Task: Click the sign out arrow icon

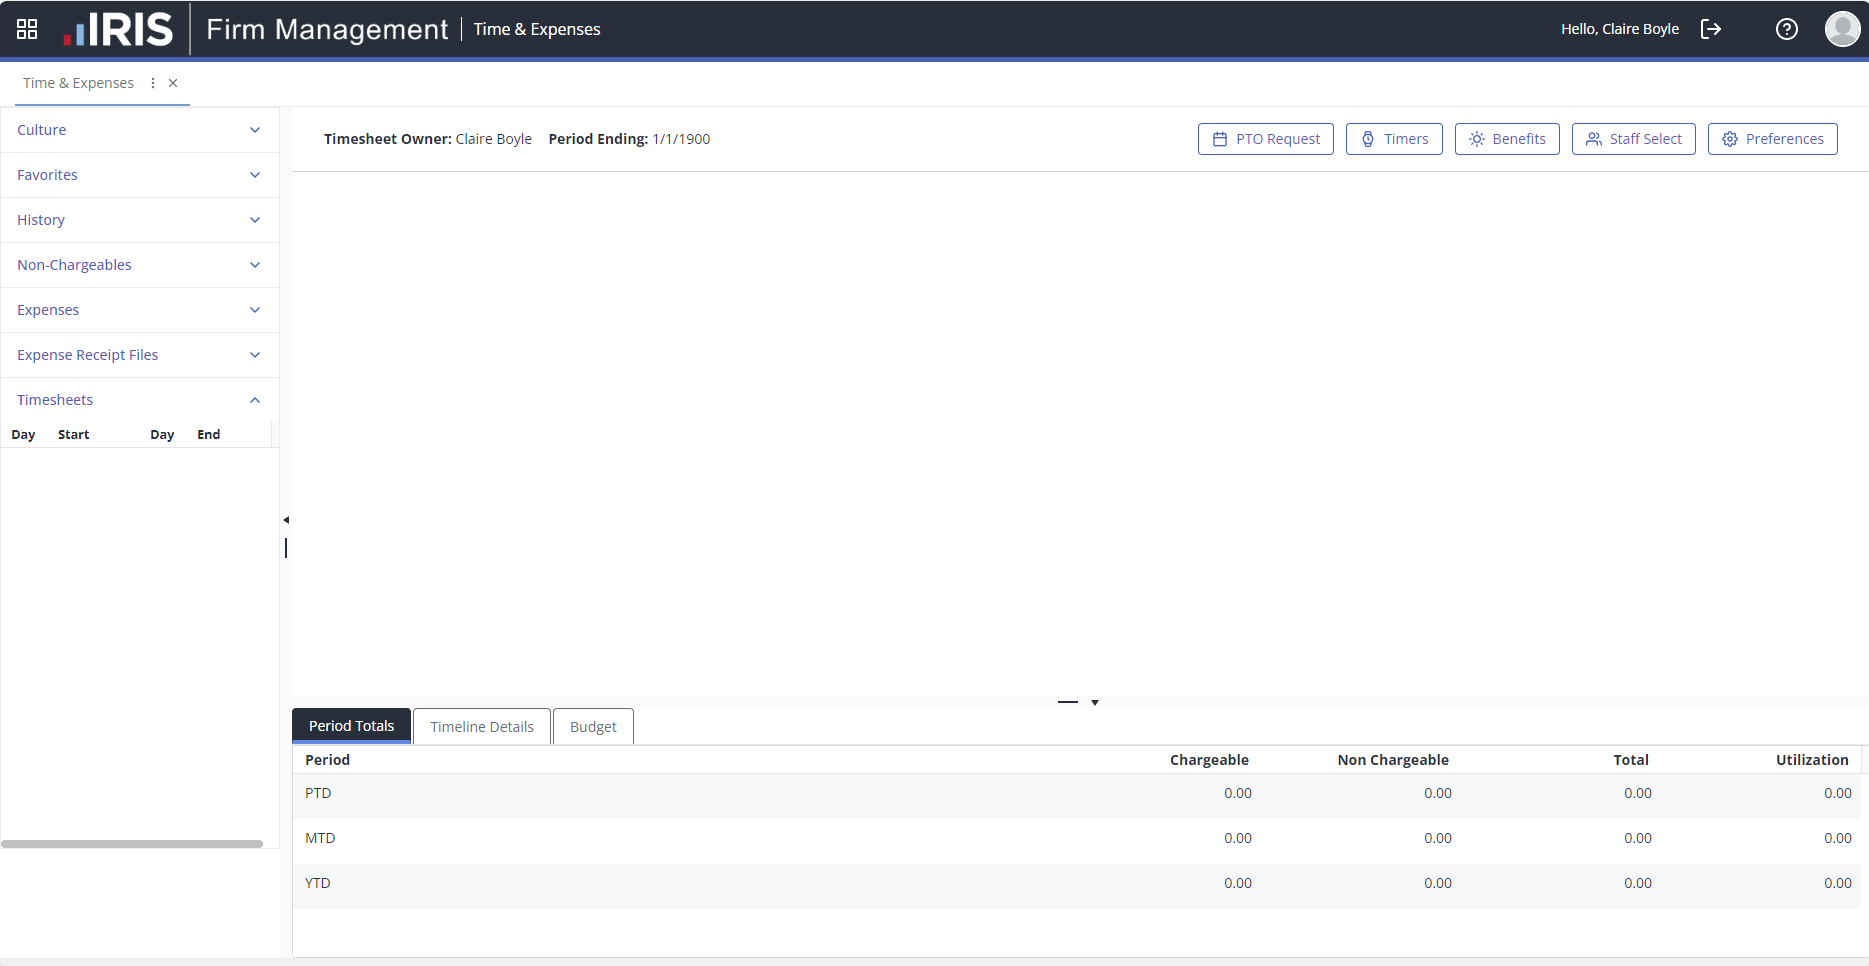Action: tap(1711, 29)
